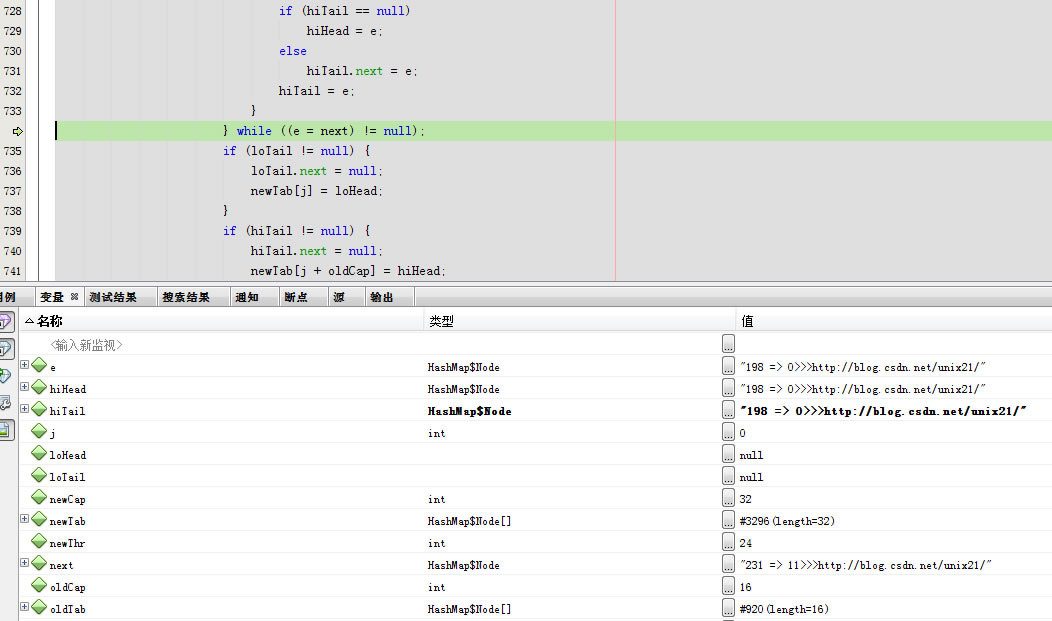Click the green diamond icon of newCap

[x=39, y=498]
